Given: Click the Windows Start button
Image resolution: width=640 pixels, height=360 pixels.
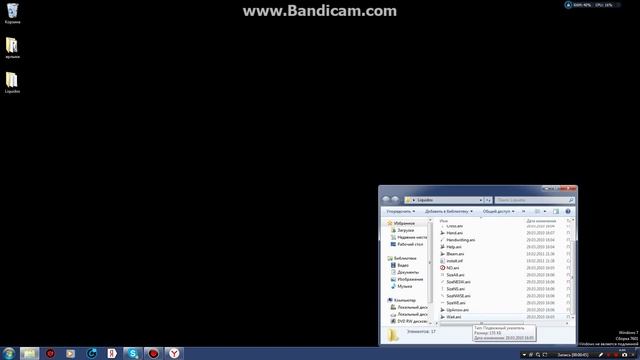Looking at the screenshot, I should tap(9, 353).
